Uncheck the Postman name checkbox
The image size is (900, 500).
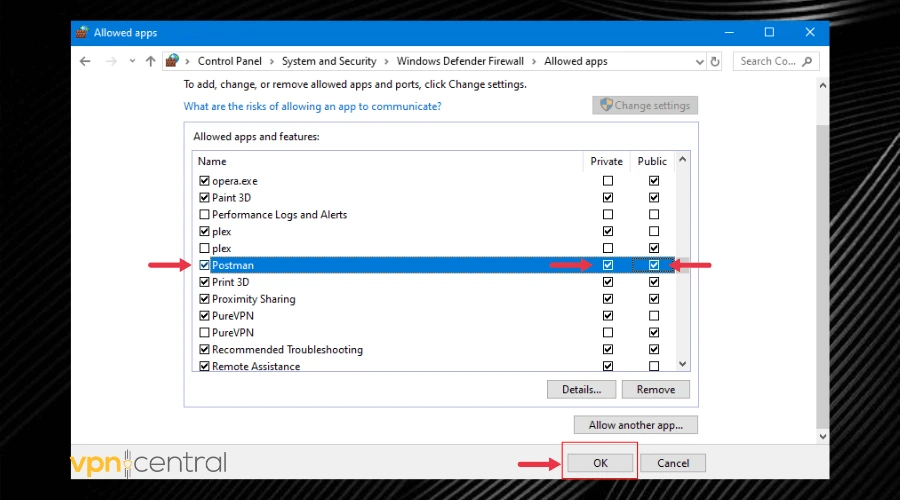(x=204, y=265)
